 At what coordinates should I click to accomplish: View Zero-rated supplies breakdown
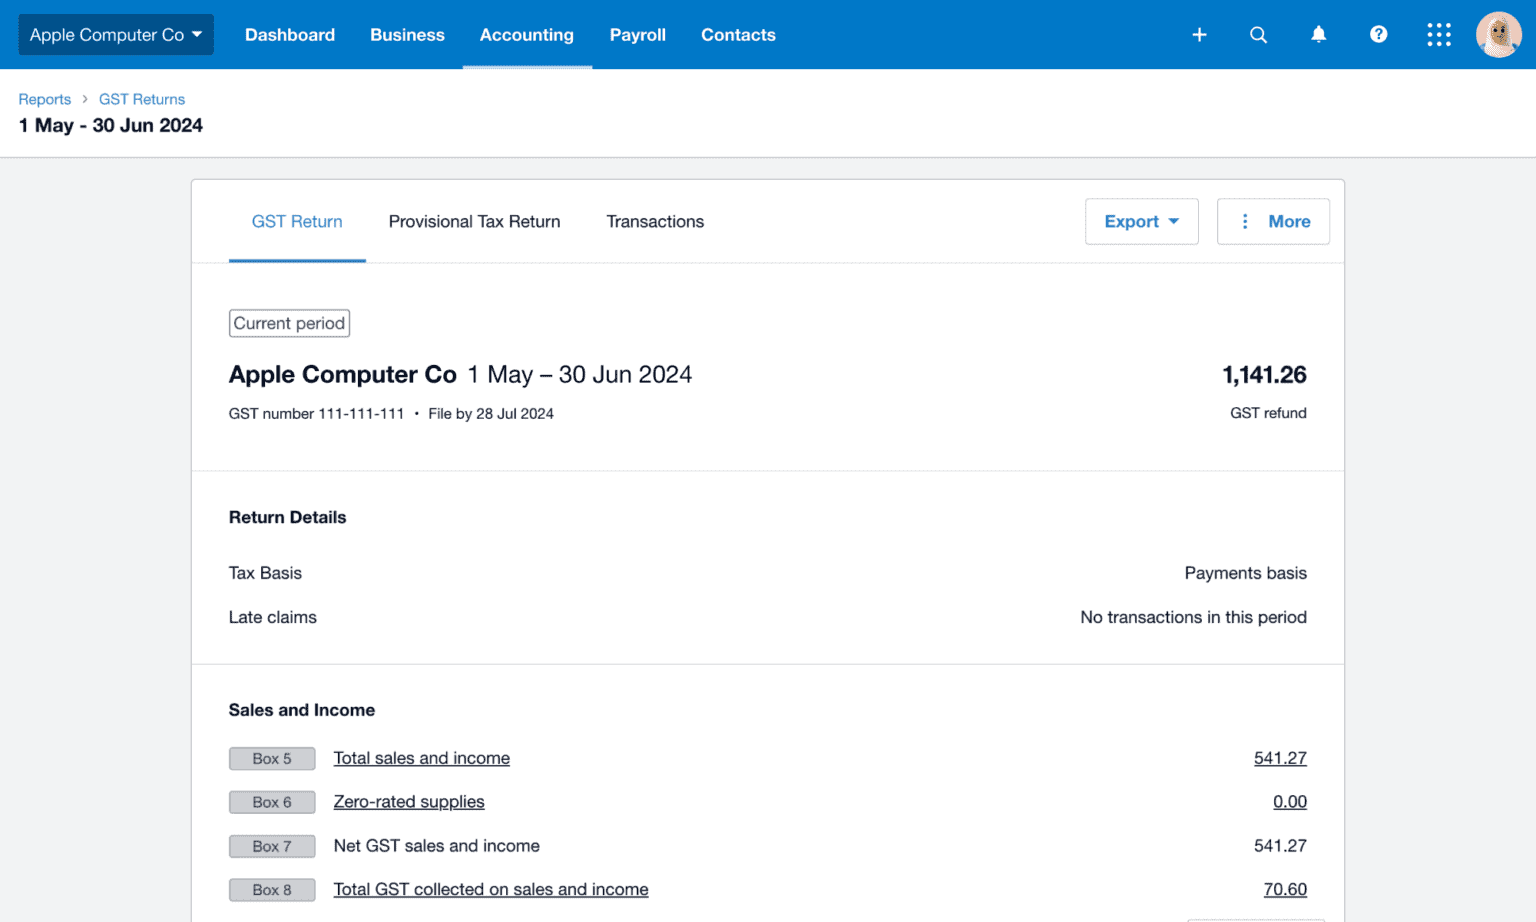tap(409, 802)
